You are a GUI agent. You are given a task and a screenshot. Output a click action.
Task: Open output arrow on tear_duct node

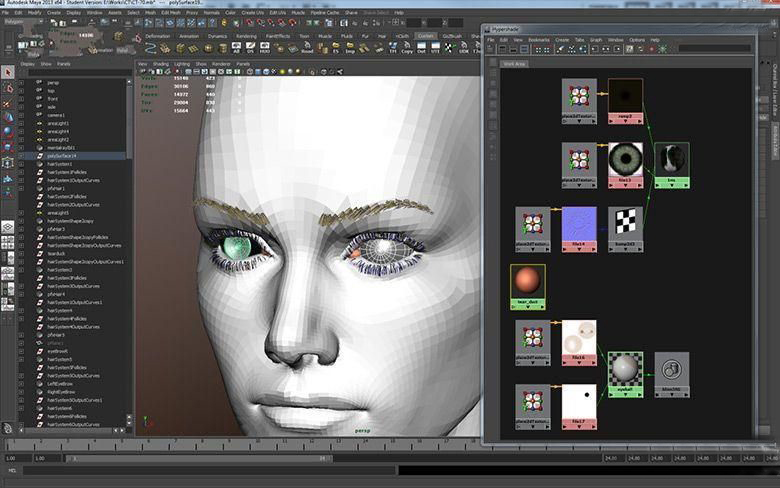click(541, 307)
